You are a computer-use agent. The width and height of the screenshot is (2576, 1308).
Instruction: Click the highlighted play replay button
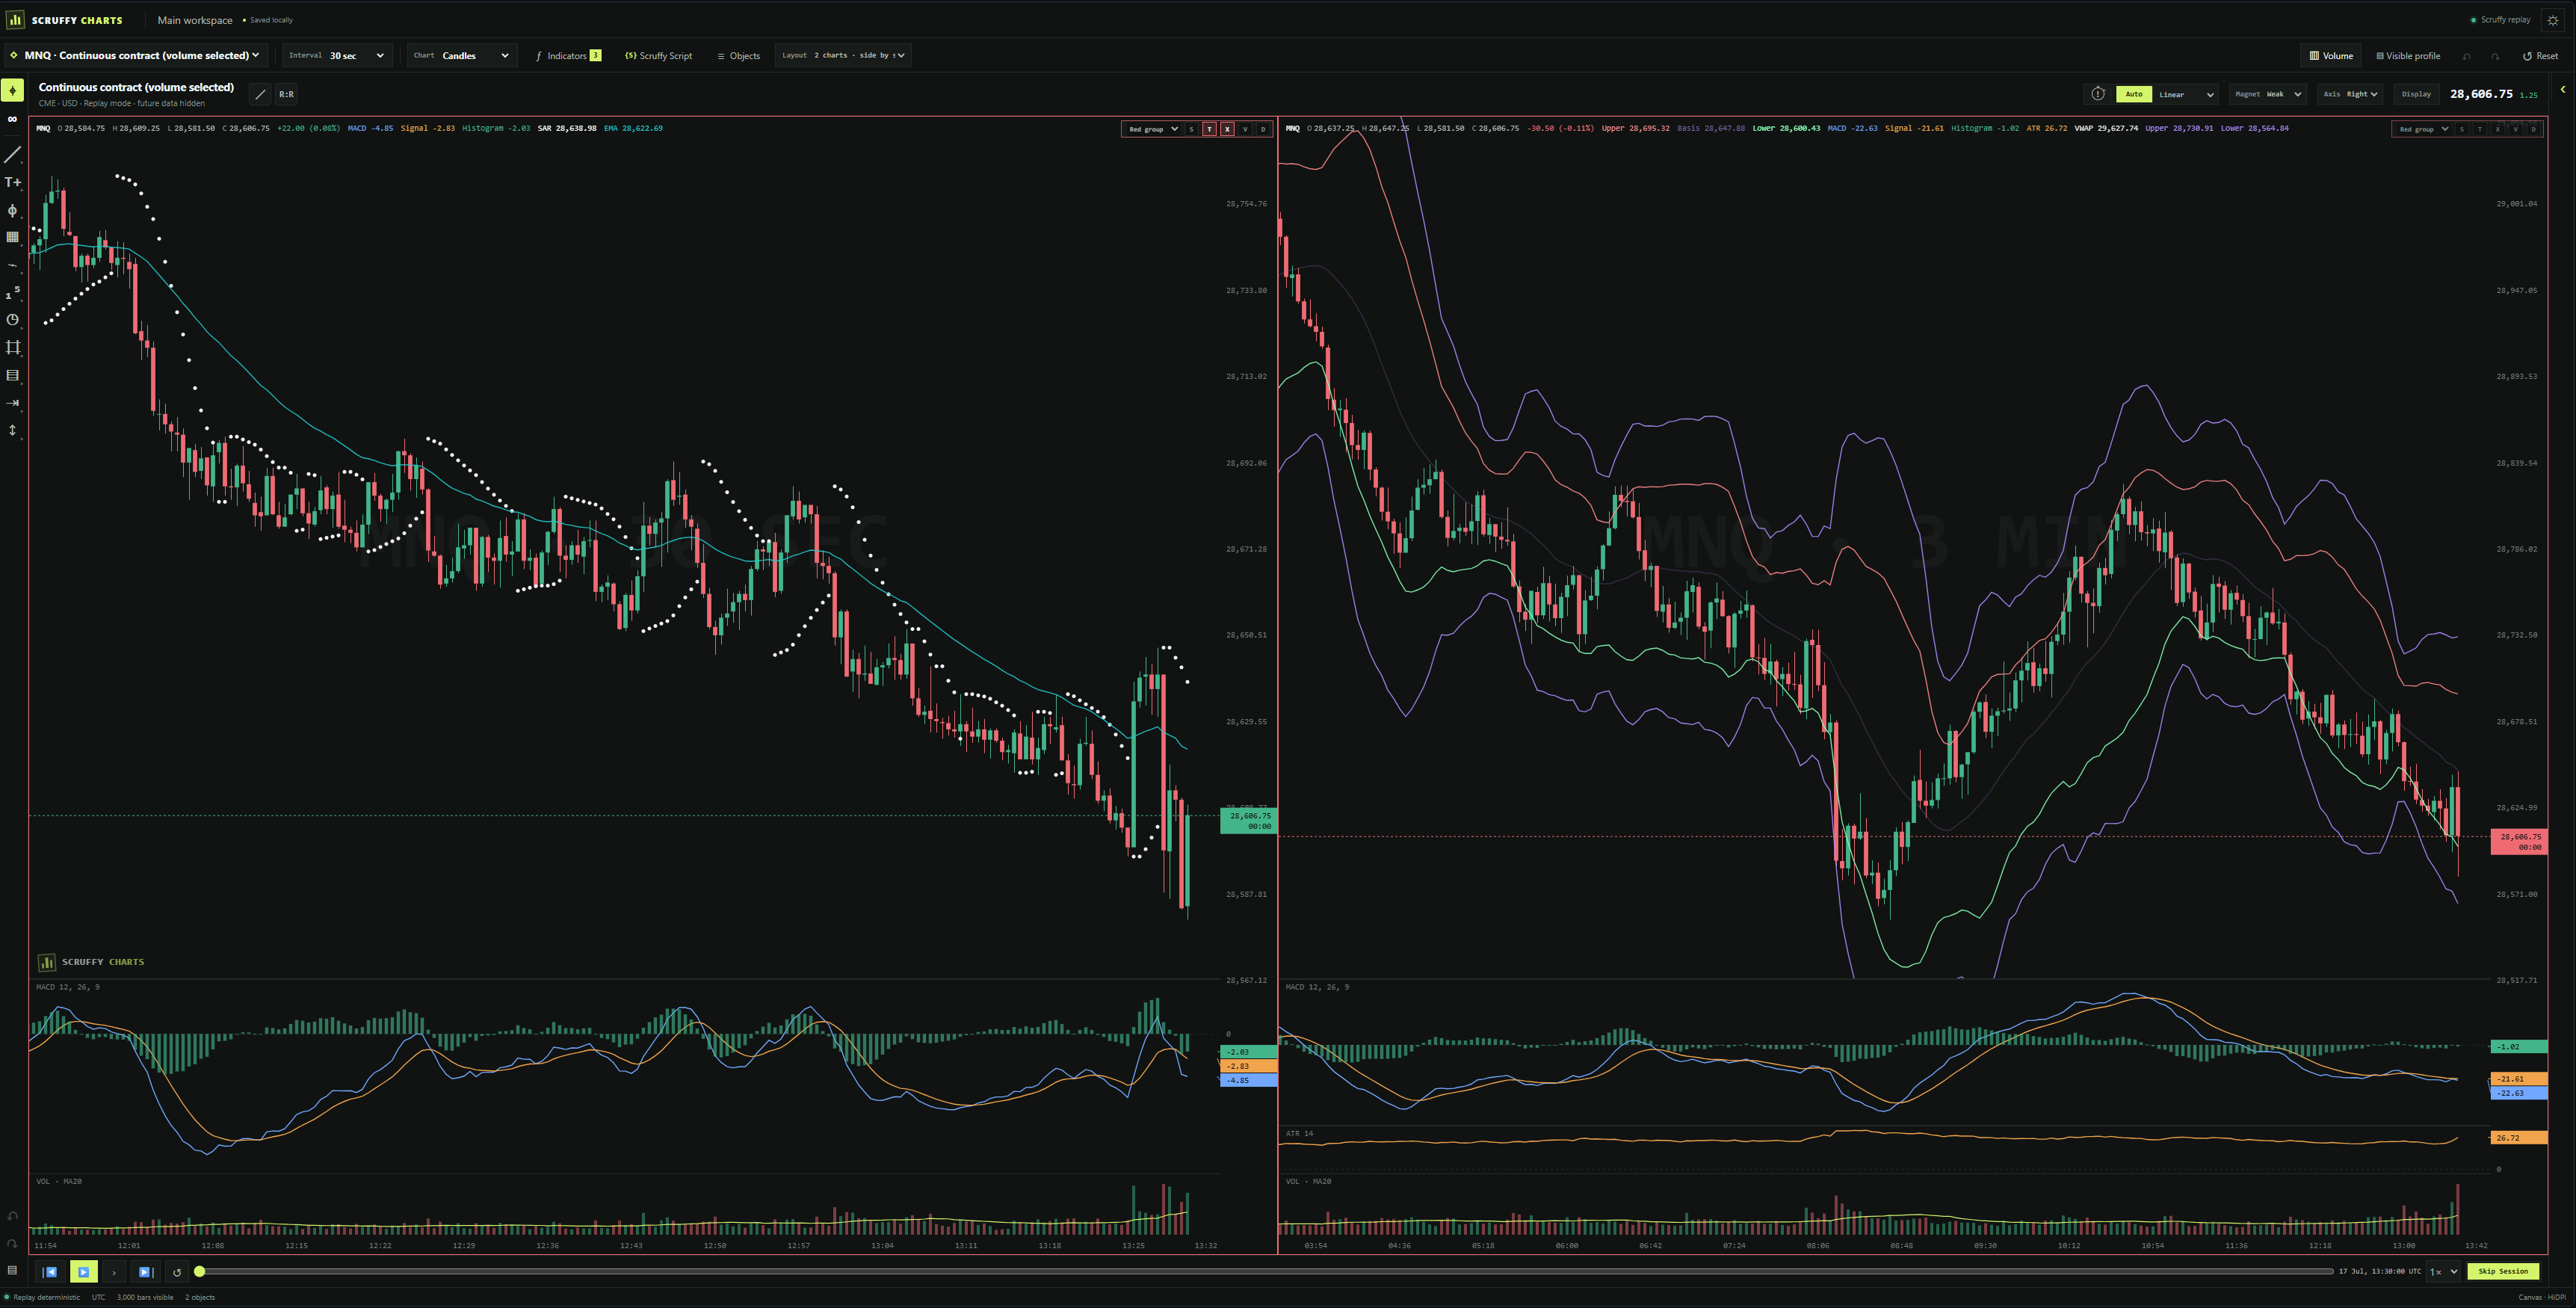83,1272
